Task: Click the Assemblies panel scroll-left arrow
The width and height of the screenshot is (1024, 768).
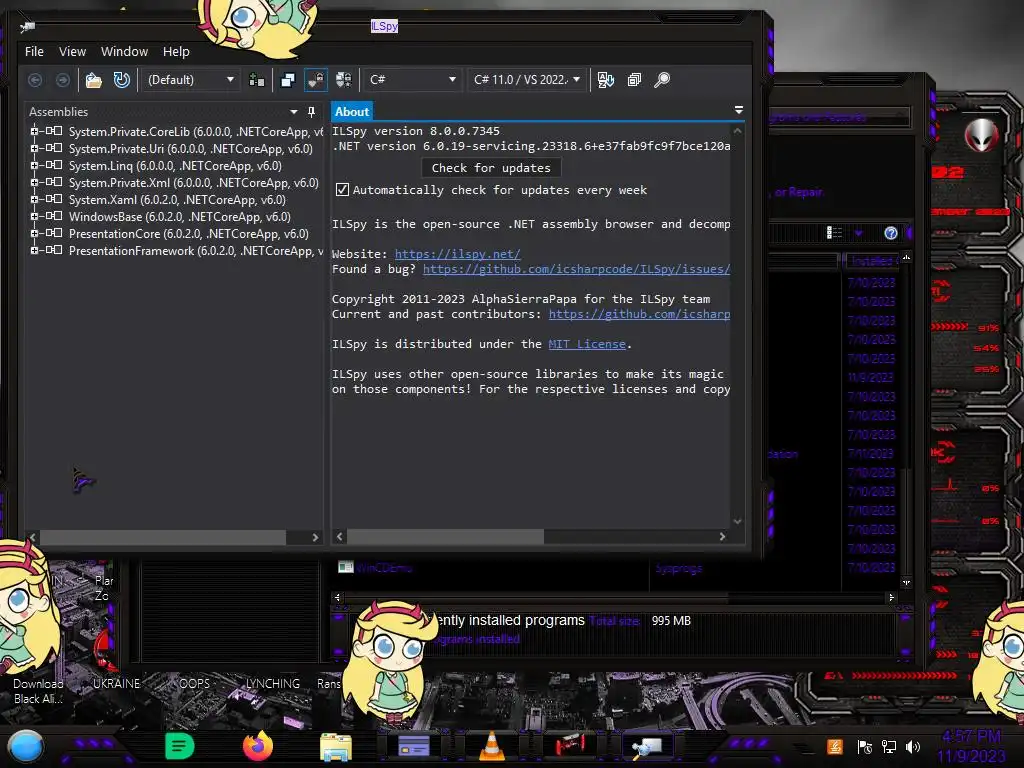Action: (x=33, y=537)
